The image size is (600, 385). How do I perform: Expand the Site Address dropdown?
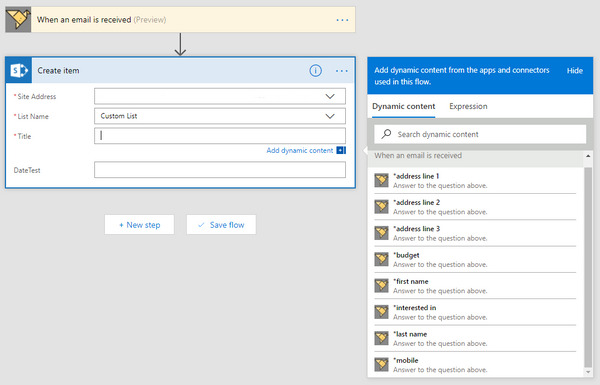tap(330, 96)
